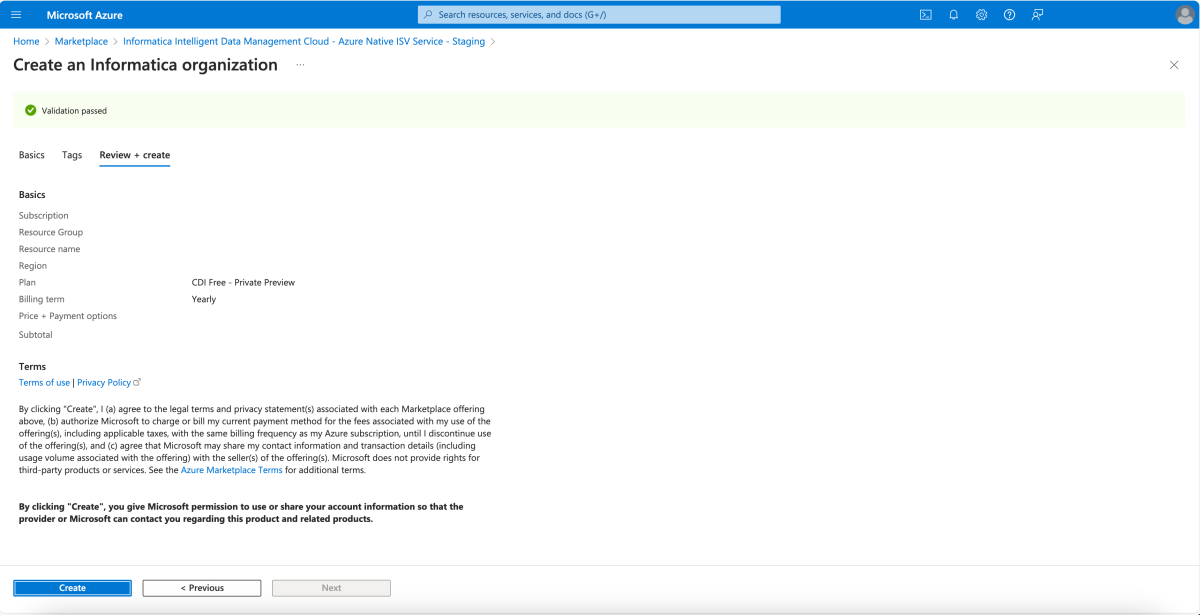Click the 'CDI Free - Private Preview' plan value
The height and width of the screenshot is (615, 1200).
tap(243, 282)
